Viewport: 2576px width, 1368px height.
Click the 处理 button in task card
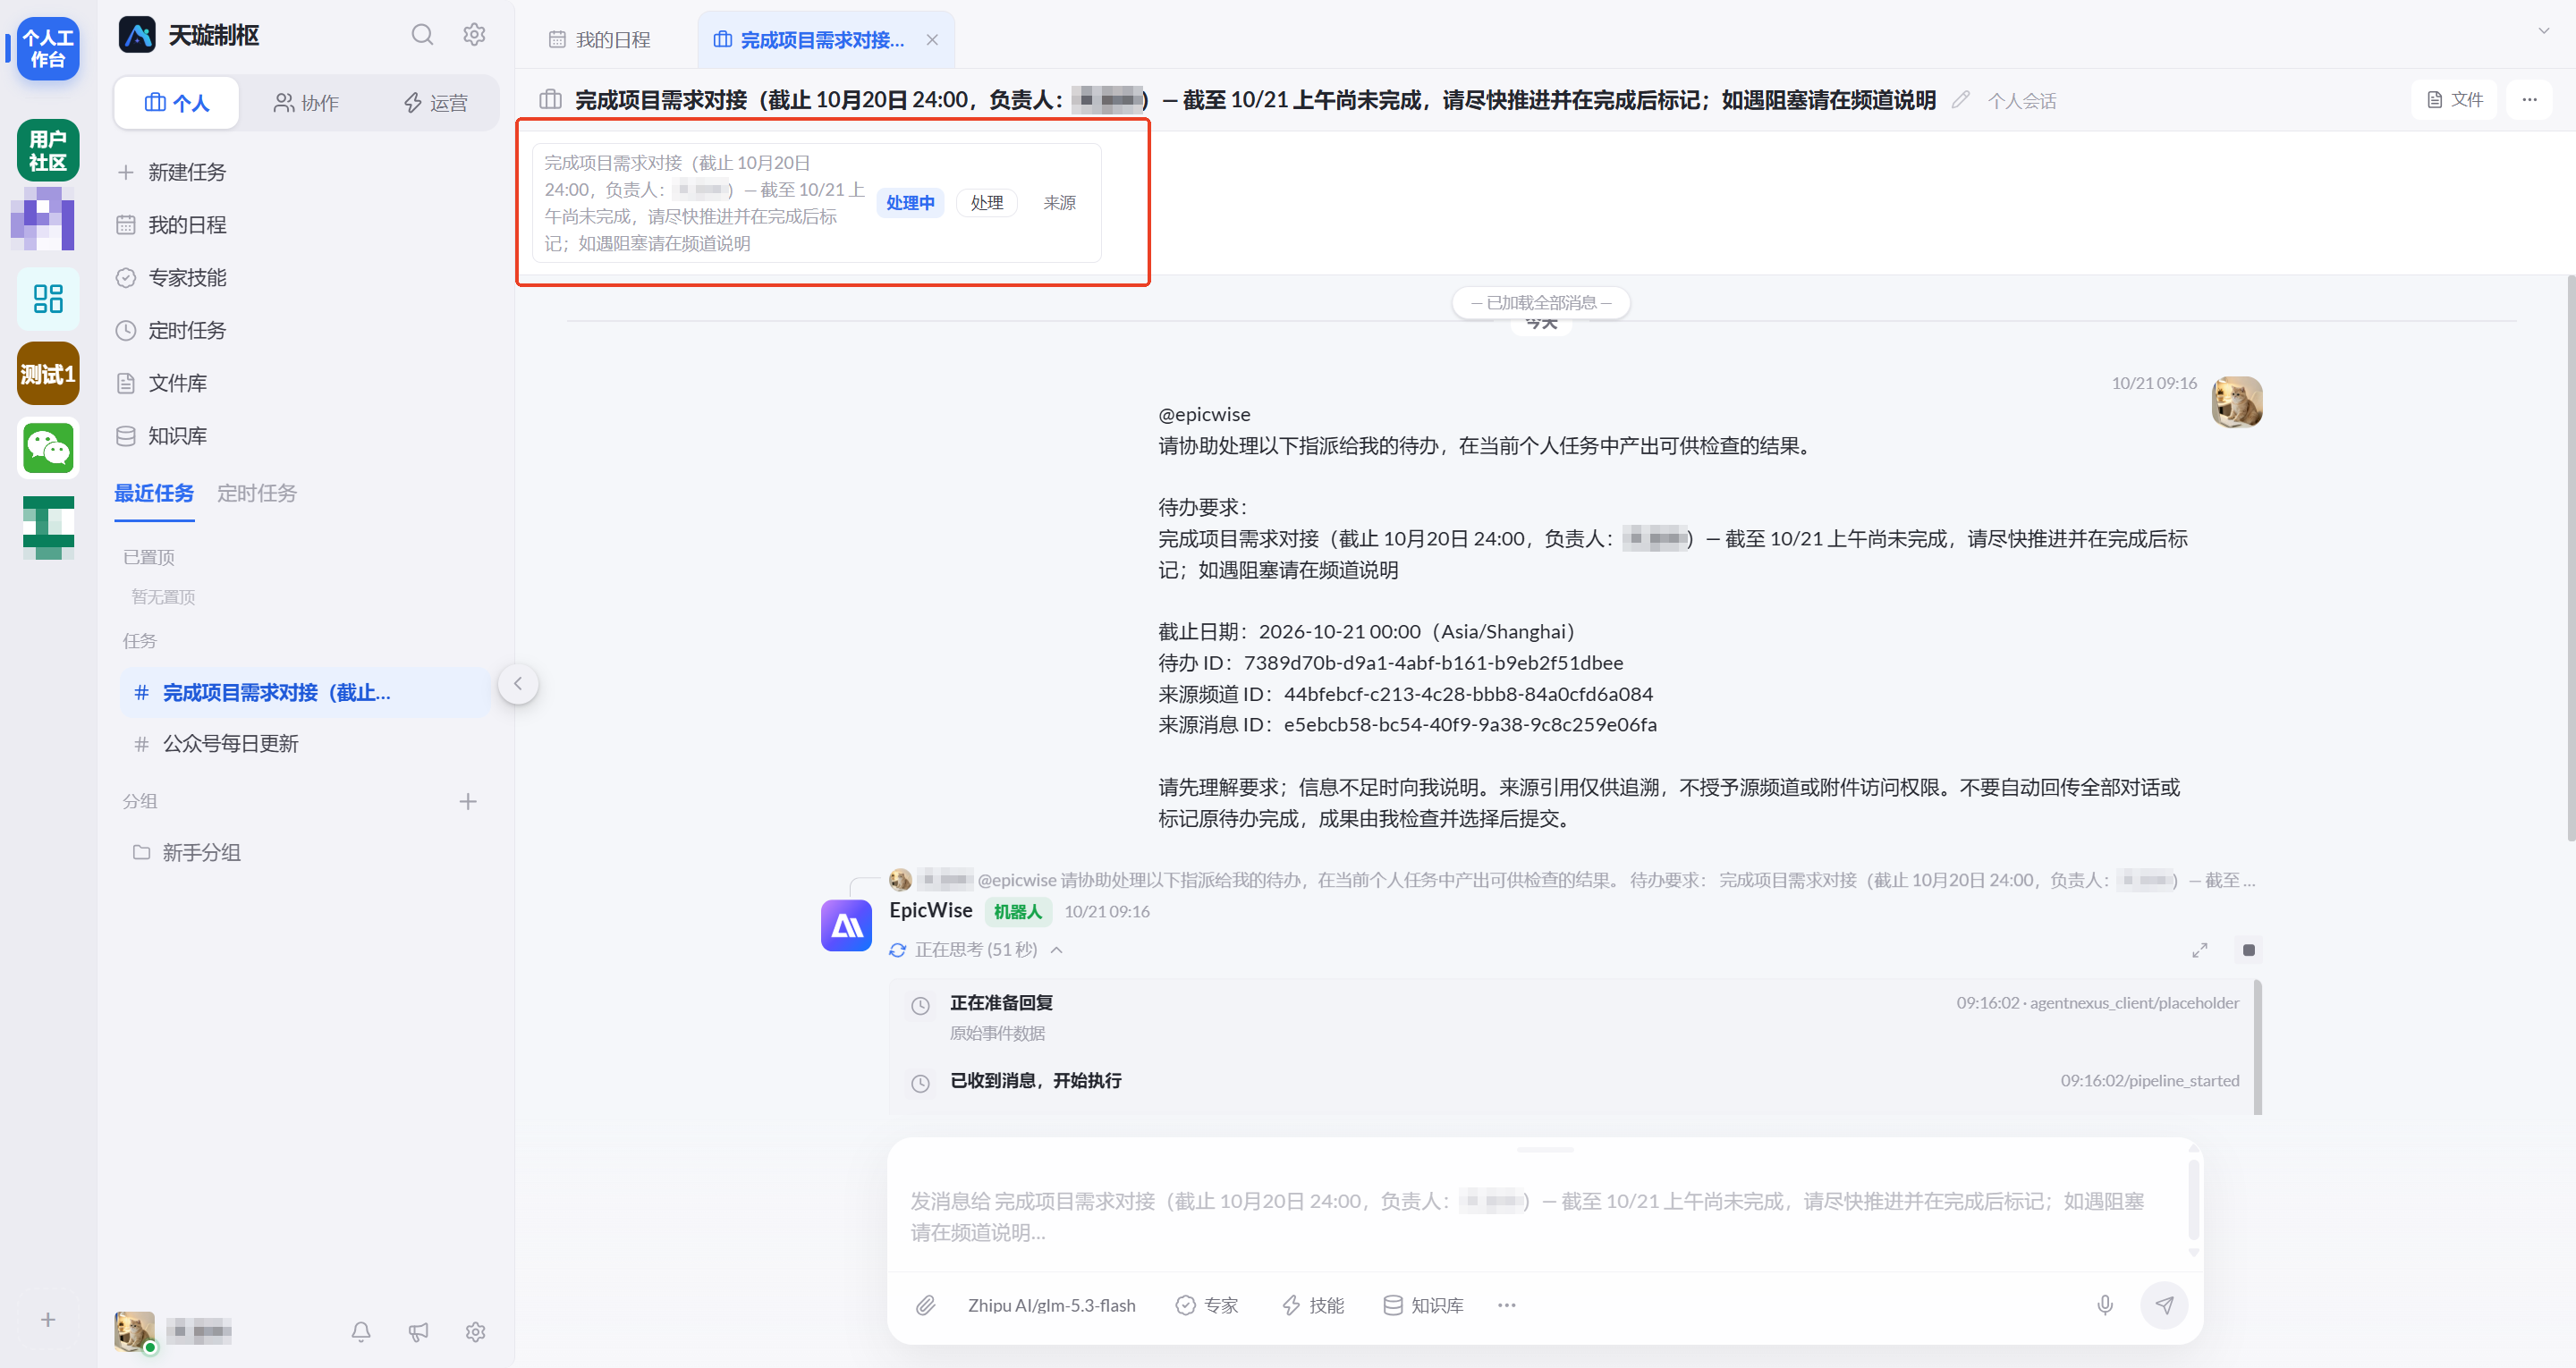(x=986, y=203)
